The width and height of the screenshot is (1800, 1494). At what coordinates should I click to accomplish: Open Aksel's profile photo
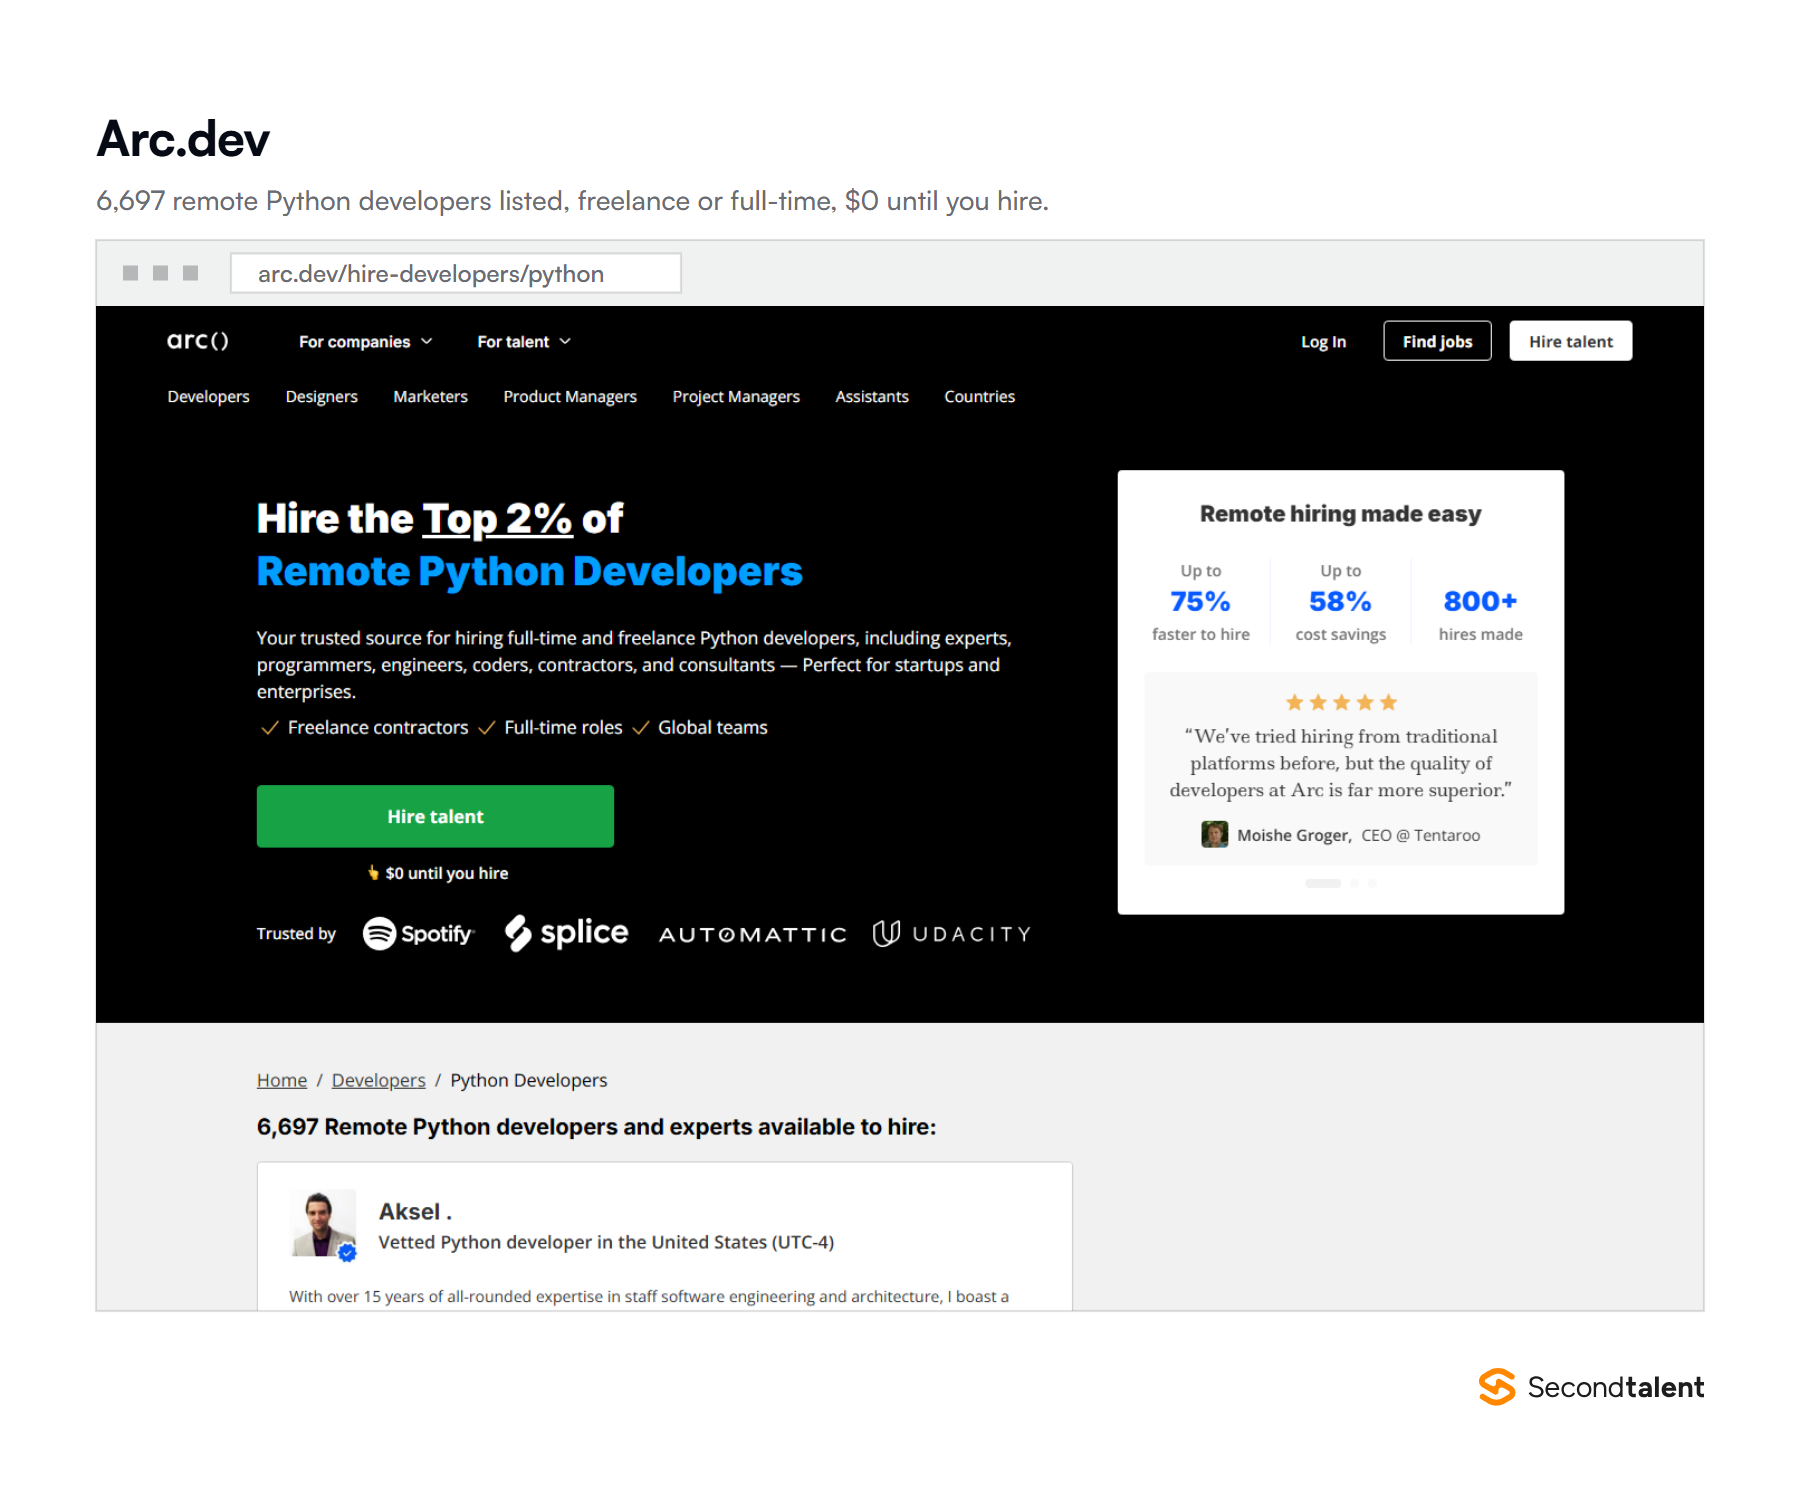coord(322,1222)
